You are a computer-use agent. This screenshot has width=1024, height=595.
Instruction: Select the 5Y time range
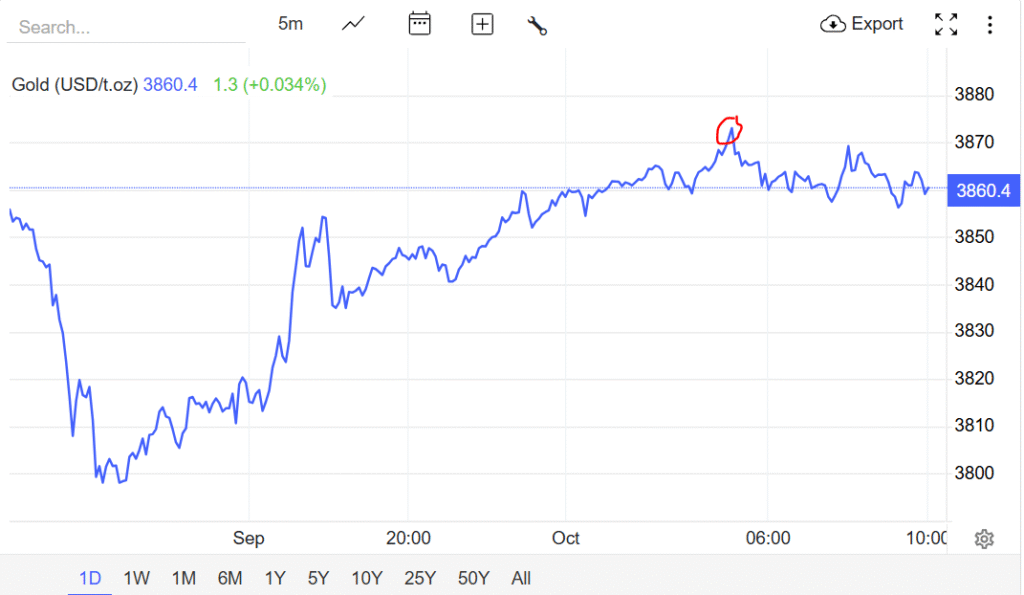[319, 578]
